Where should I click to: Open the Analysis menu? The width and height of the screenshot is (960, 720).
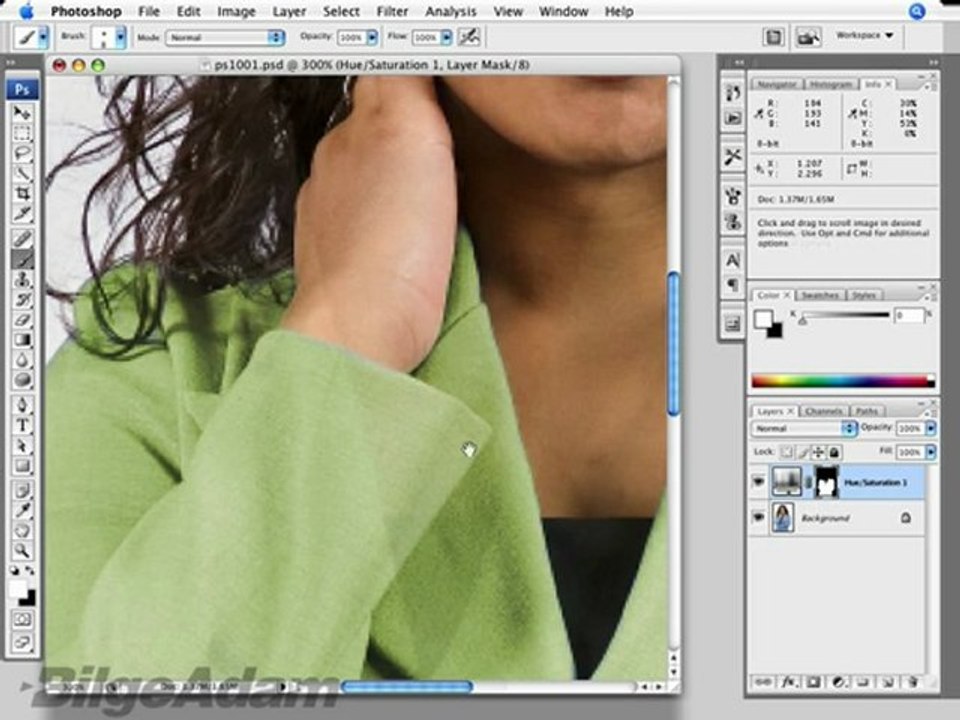[451, 11]
